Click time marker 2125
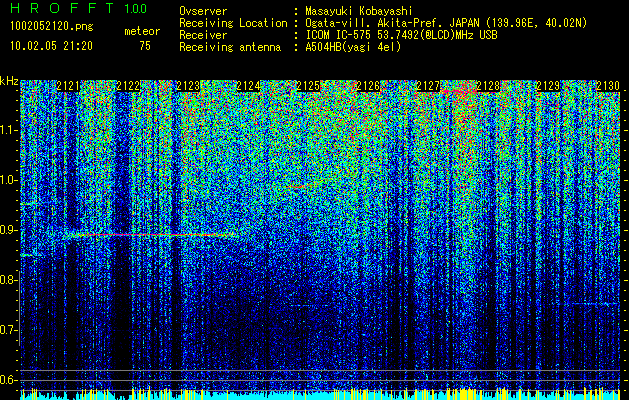The image size is (629, 400). tap(308, 85)
